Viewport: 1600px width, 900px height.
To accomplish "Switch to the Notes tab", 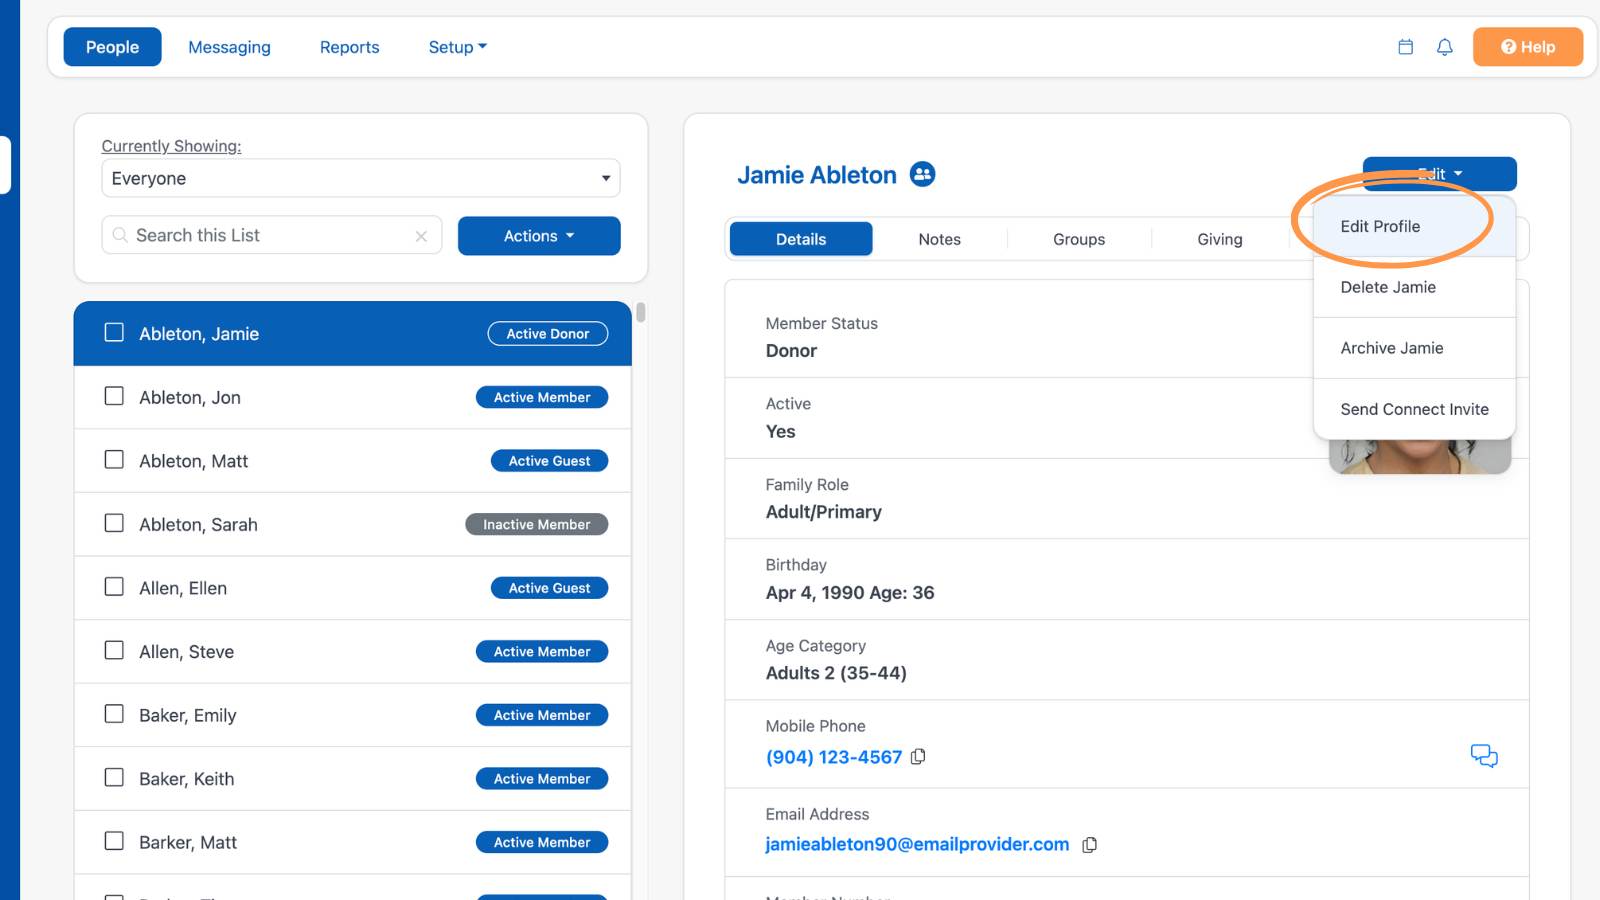I will click(x=939, y=239).
